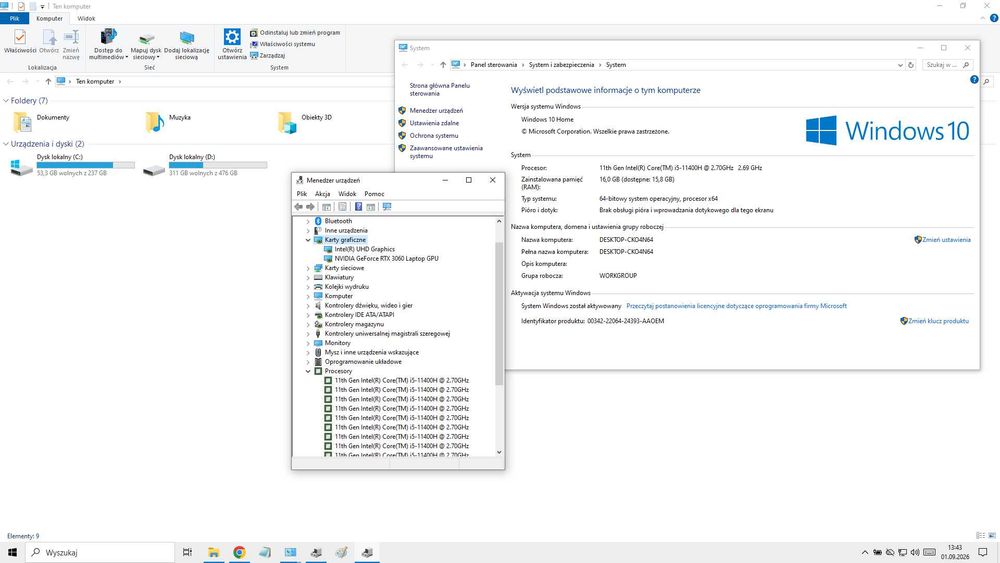This screenshot has height=563, width=1000.
Task: Select Dysk lokalny (C:) drive
Action: click(73, 165)
